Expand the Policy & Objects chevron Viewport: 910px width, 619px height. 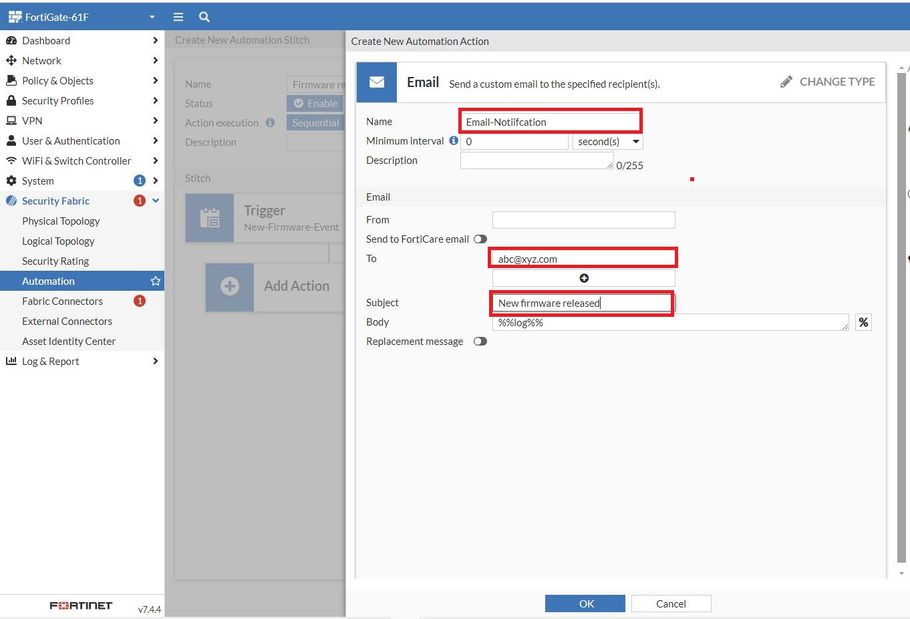click(155, 81)
